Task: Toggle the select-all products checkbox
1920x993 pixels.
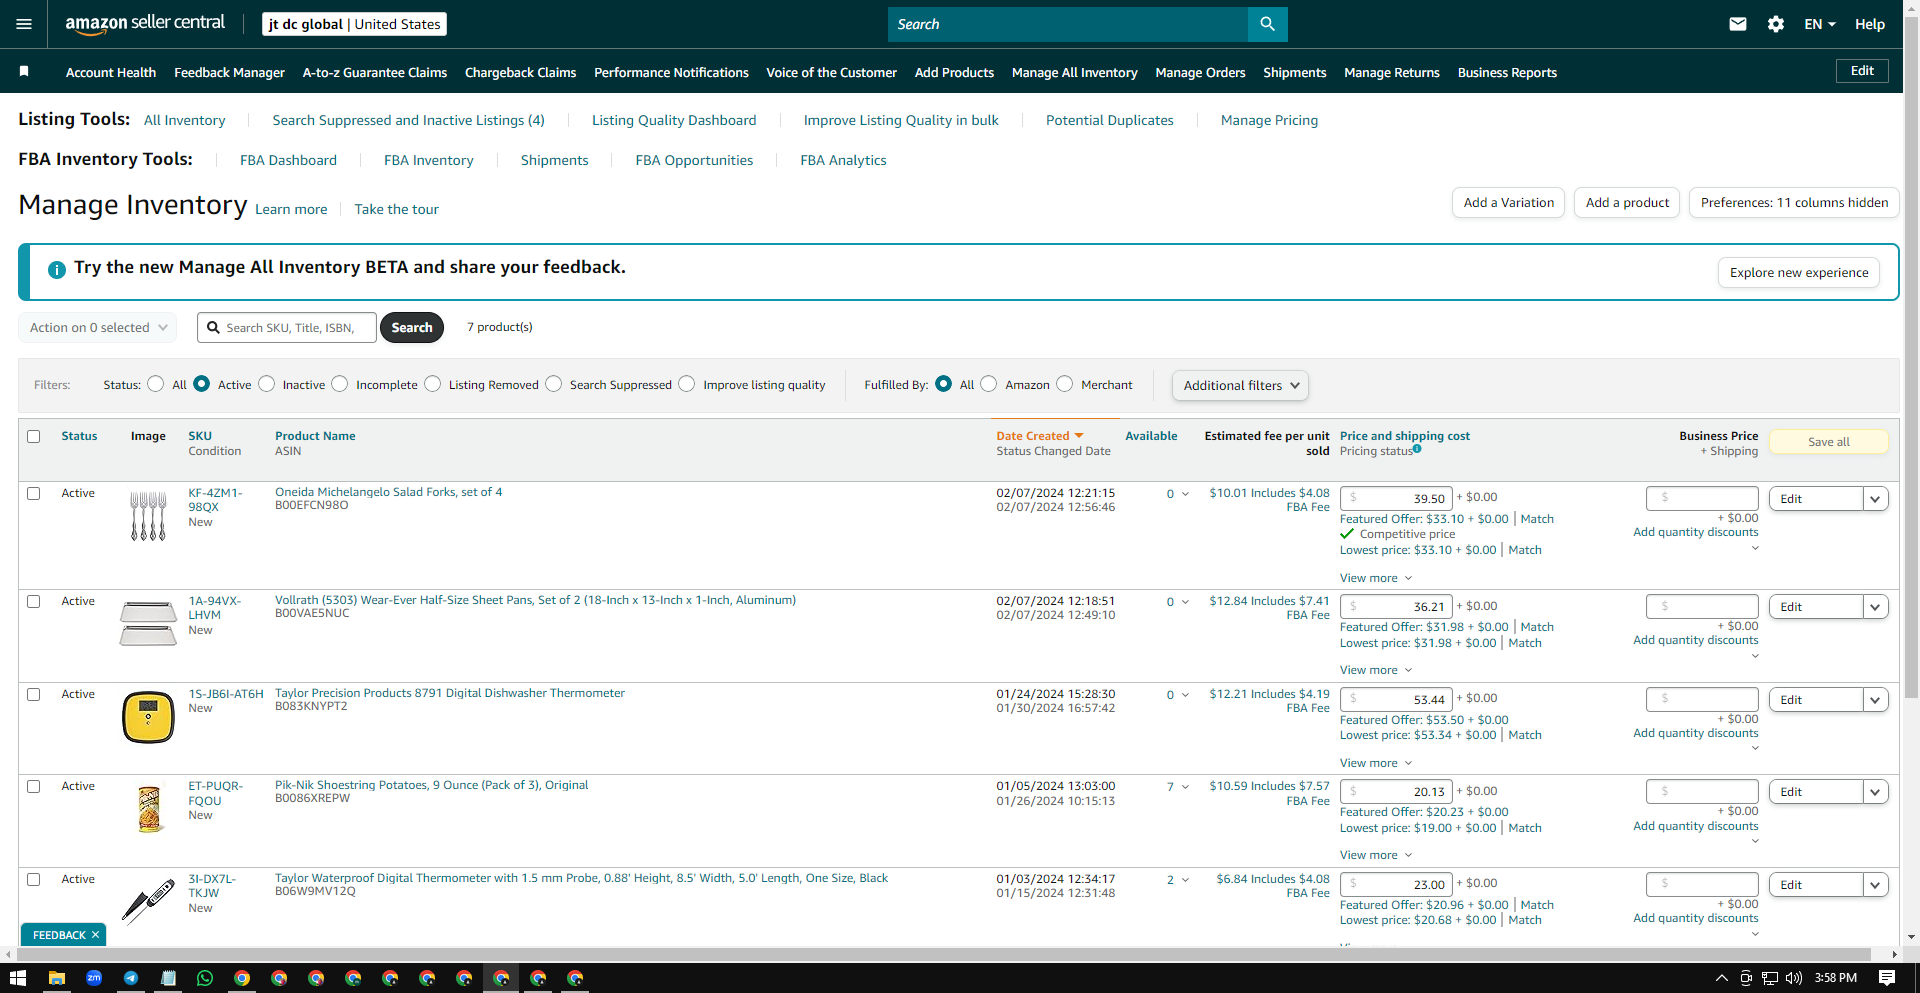Action: coord(34,437)
